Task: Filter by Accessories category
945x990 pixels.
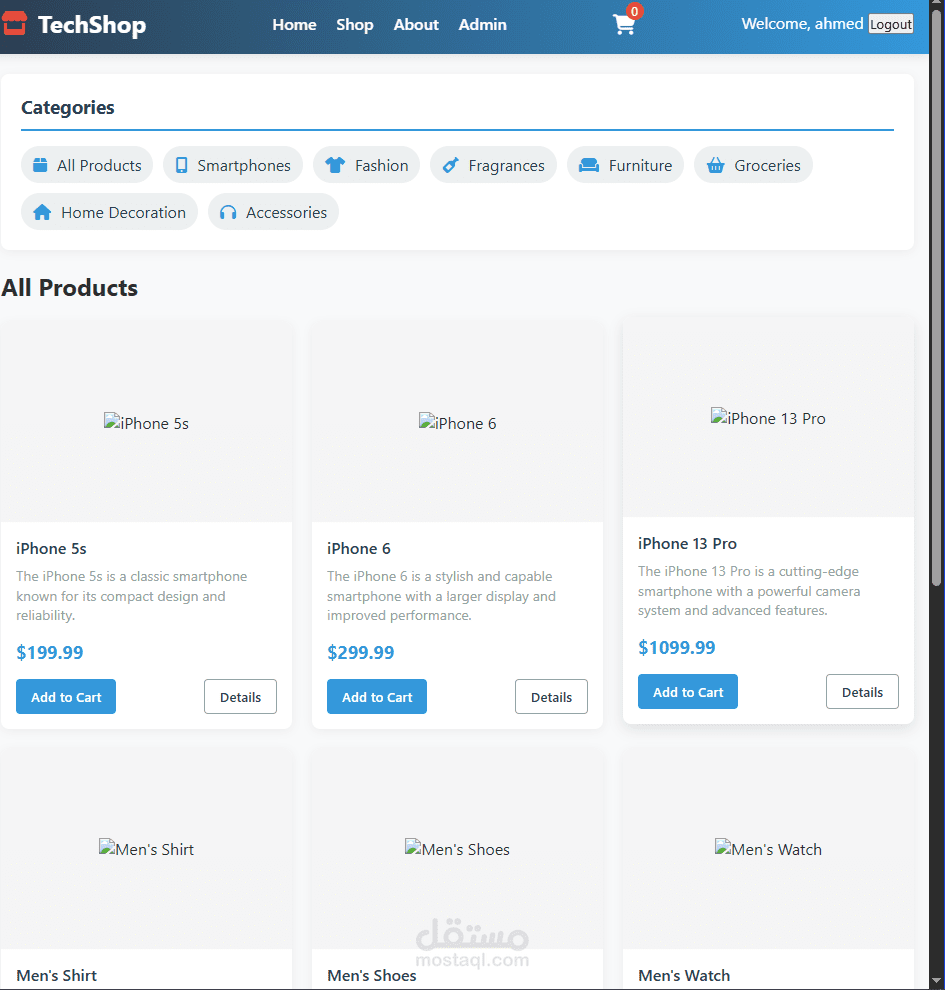Action: (273, 212)
